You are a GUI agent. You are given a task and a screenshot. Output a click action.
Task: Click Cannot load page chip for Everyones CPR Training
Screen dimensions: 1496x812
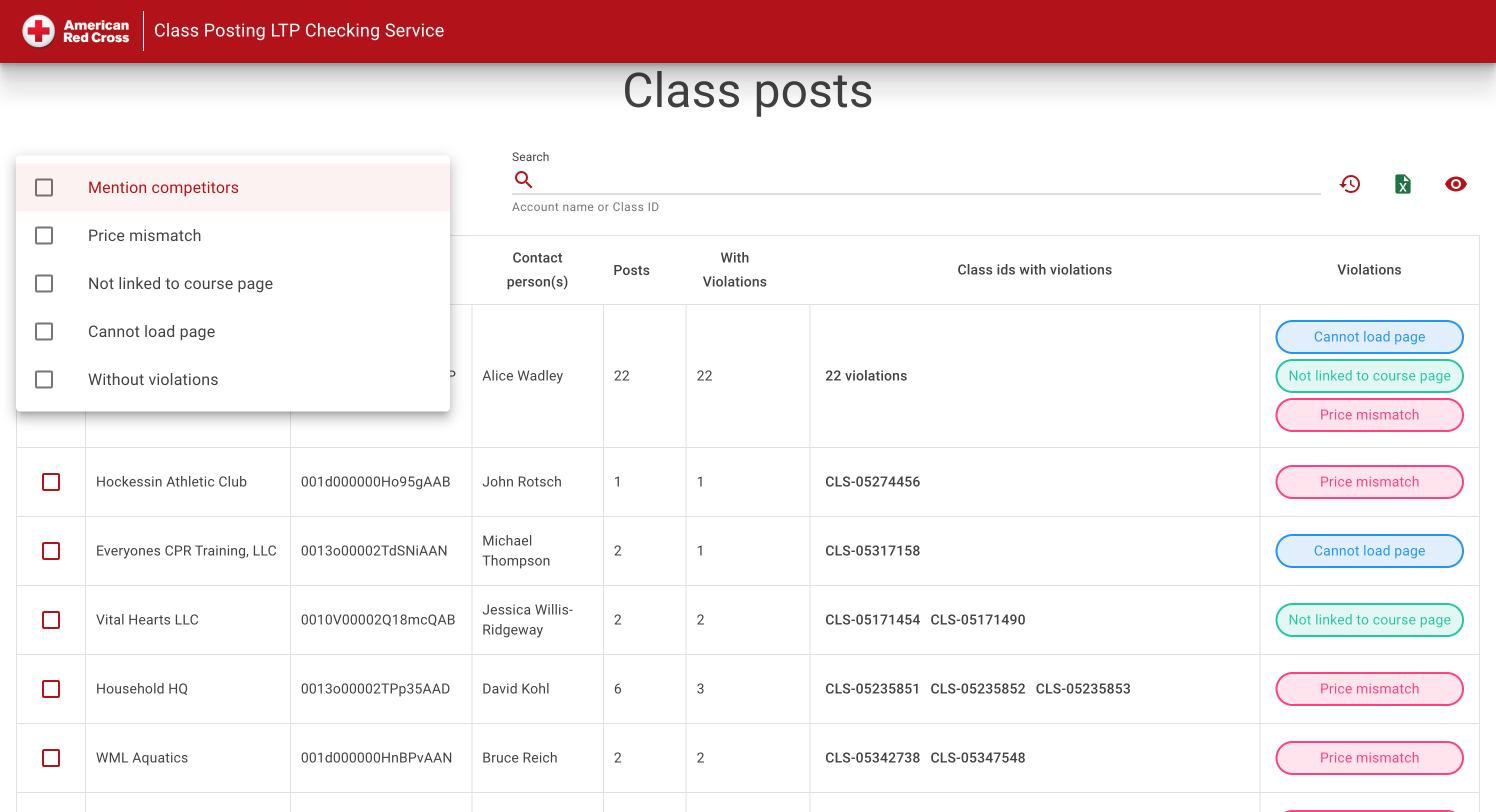[x=1369, y=551]
